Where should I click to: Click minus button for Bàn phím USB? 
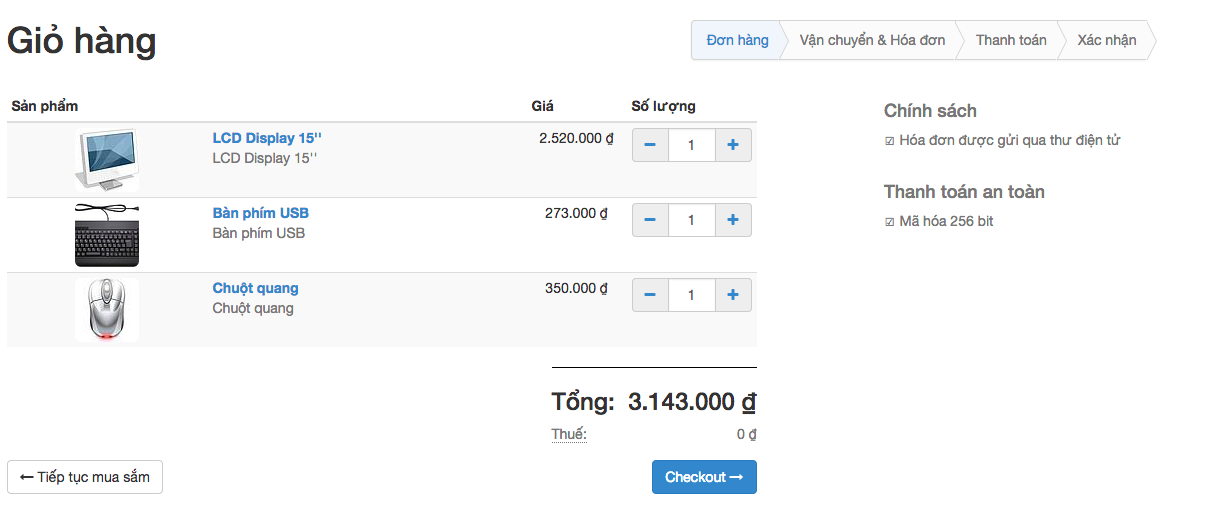[x=650, y=220]
